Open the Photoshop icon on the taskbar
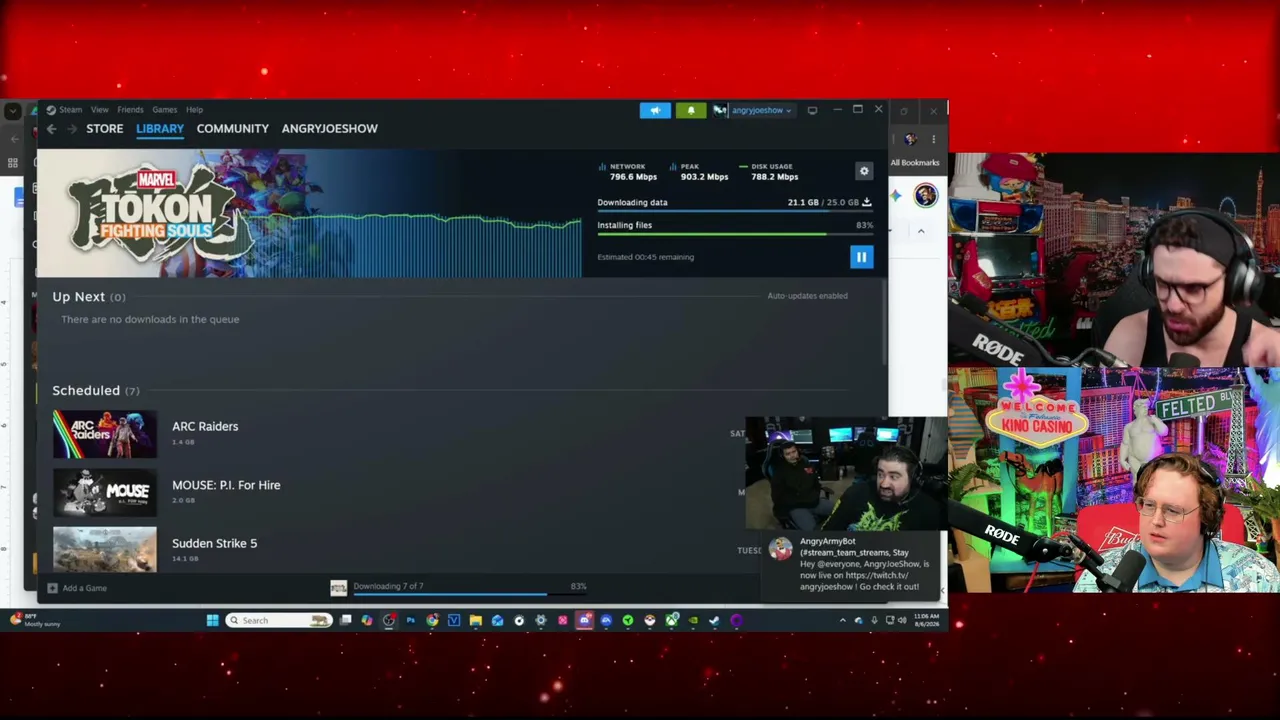Screen dimensions: 1280x720 [410, 620]
